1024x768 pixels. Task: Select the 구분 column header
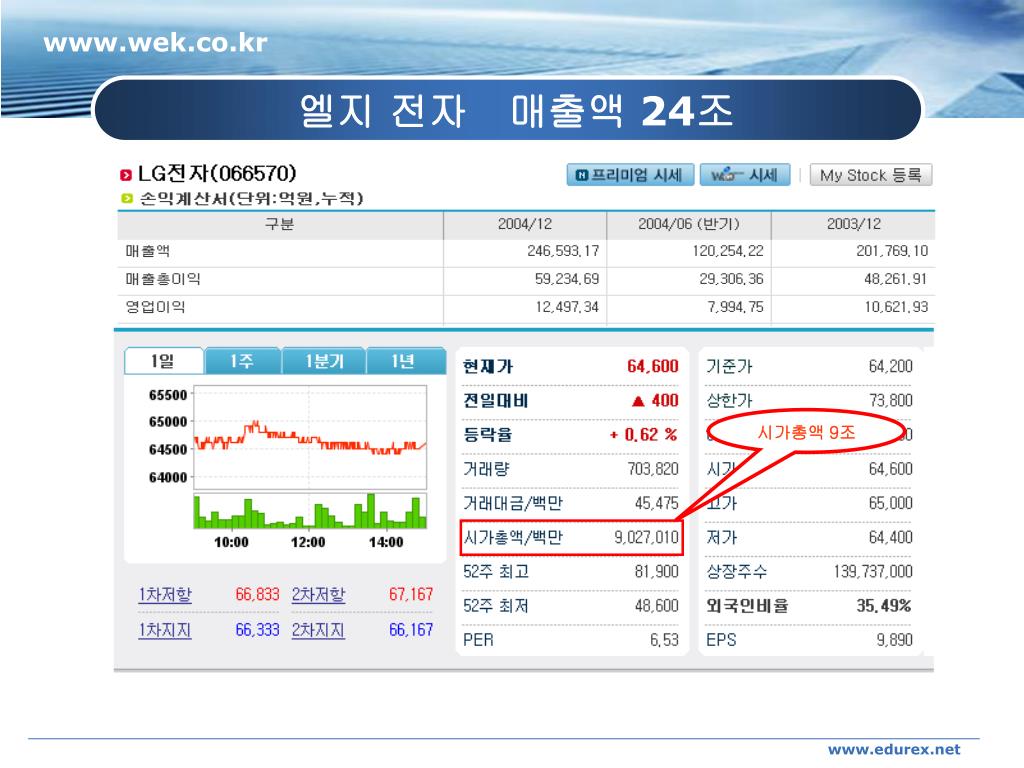280,224
